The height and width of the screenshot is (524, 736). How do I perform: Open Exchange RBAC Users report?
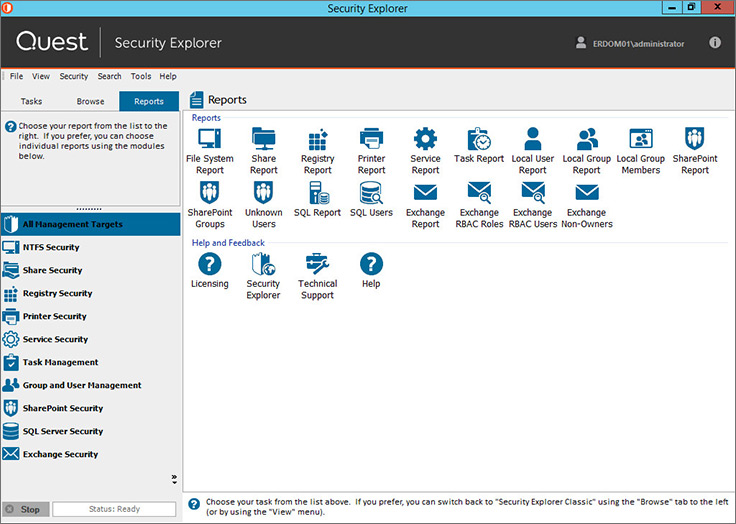pos(533,205)
